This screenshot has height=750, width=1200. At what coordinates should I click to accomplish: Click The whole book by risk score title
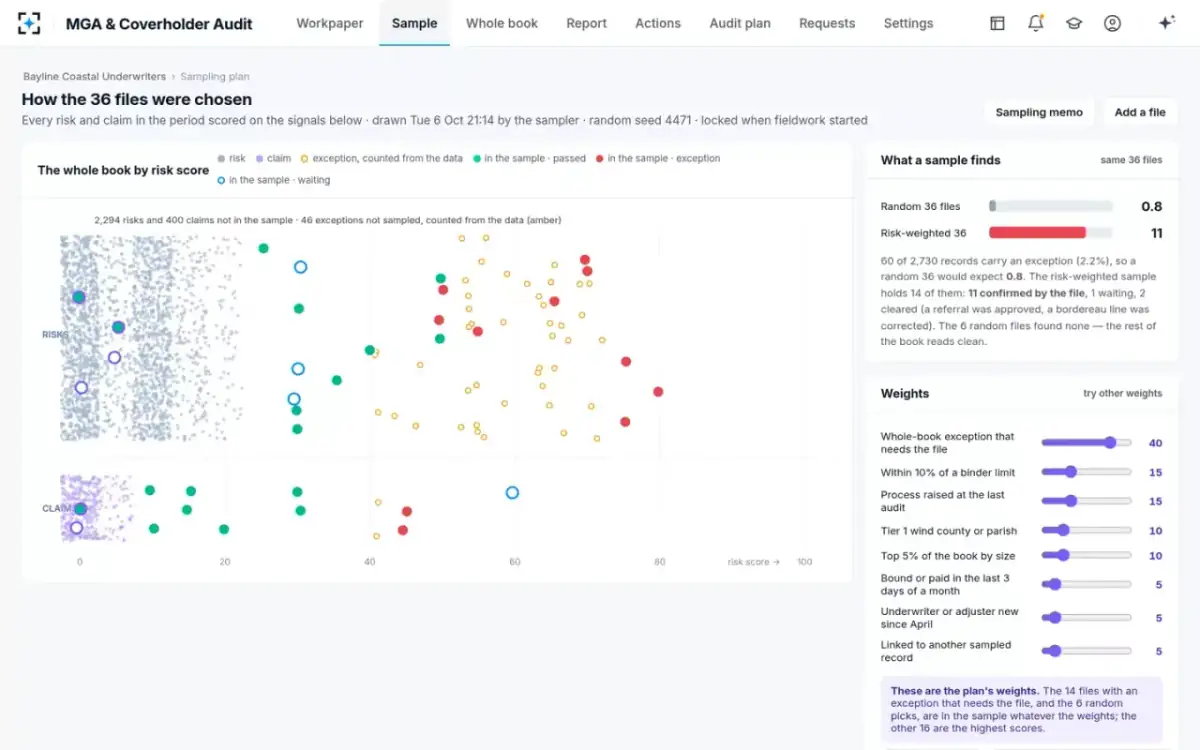(123, 170)
